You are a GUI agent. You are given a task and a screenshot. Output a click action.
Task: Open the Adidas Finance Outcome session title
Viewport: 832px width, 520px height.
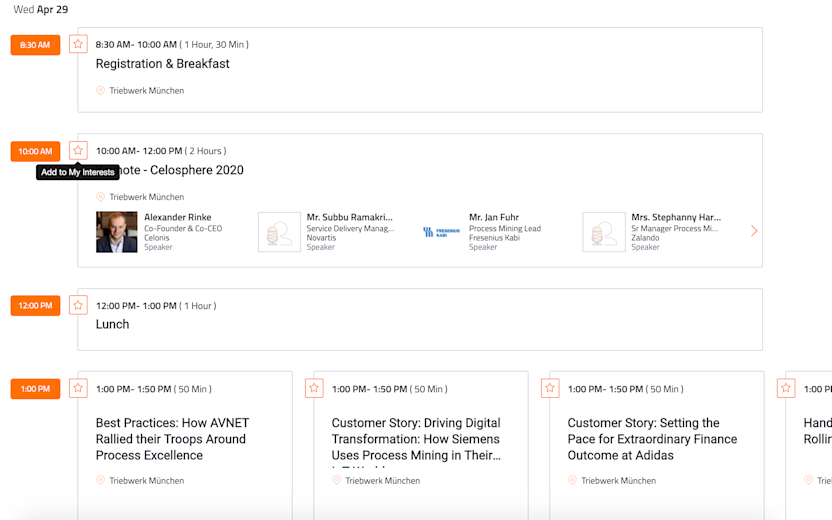652,439
